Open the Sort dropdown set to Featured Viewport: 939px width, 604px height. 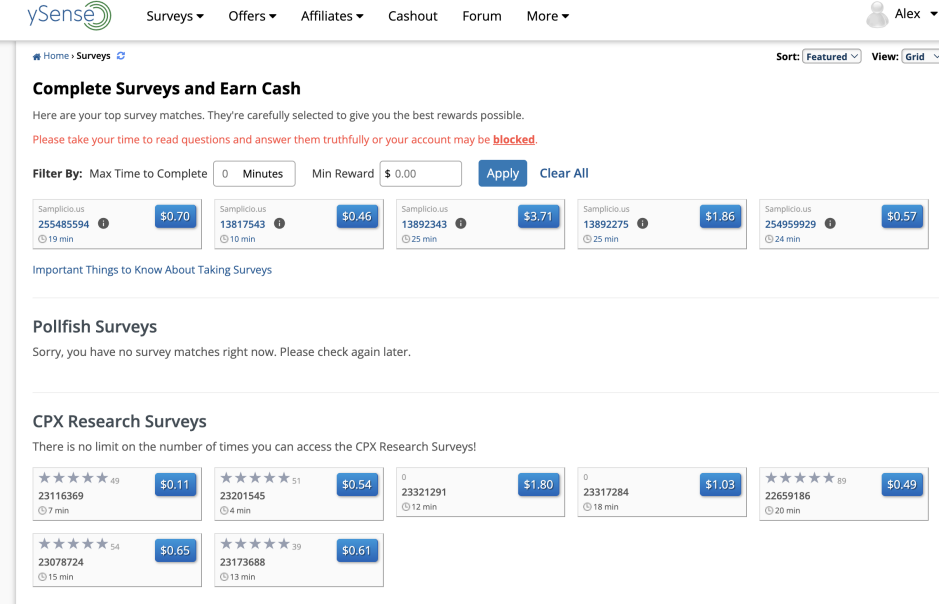831,57
